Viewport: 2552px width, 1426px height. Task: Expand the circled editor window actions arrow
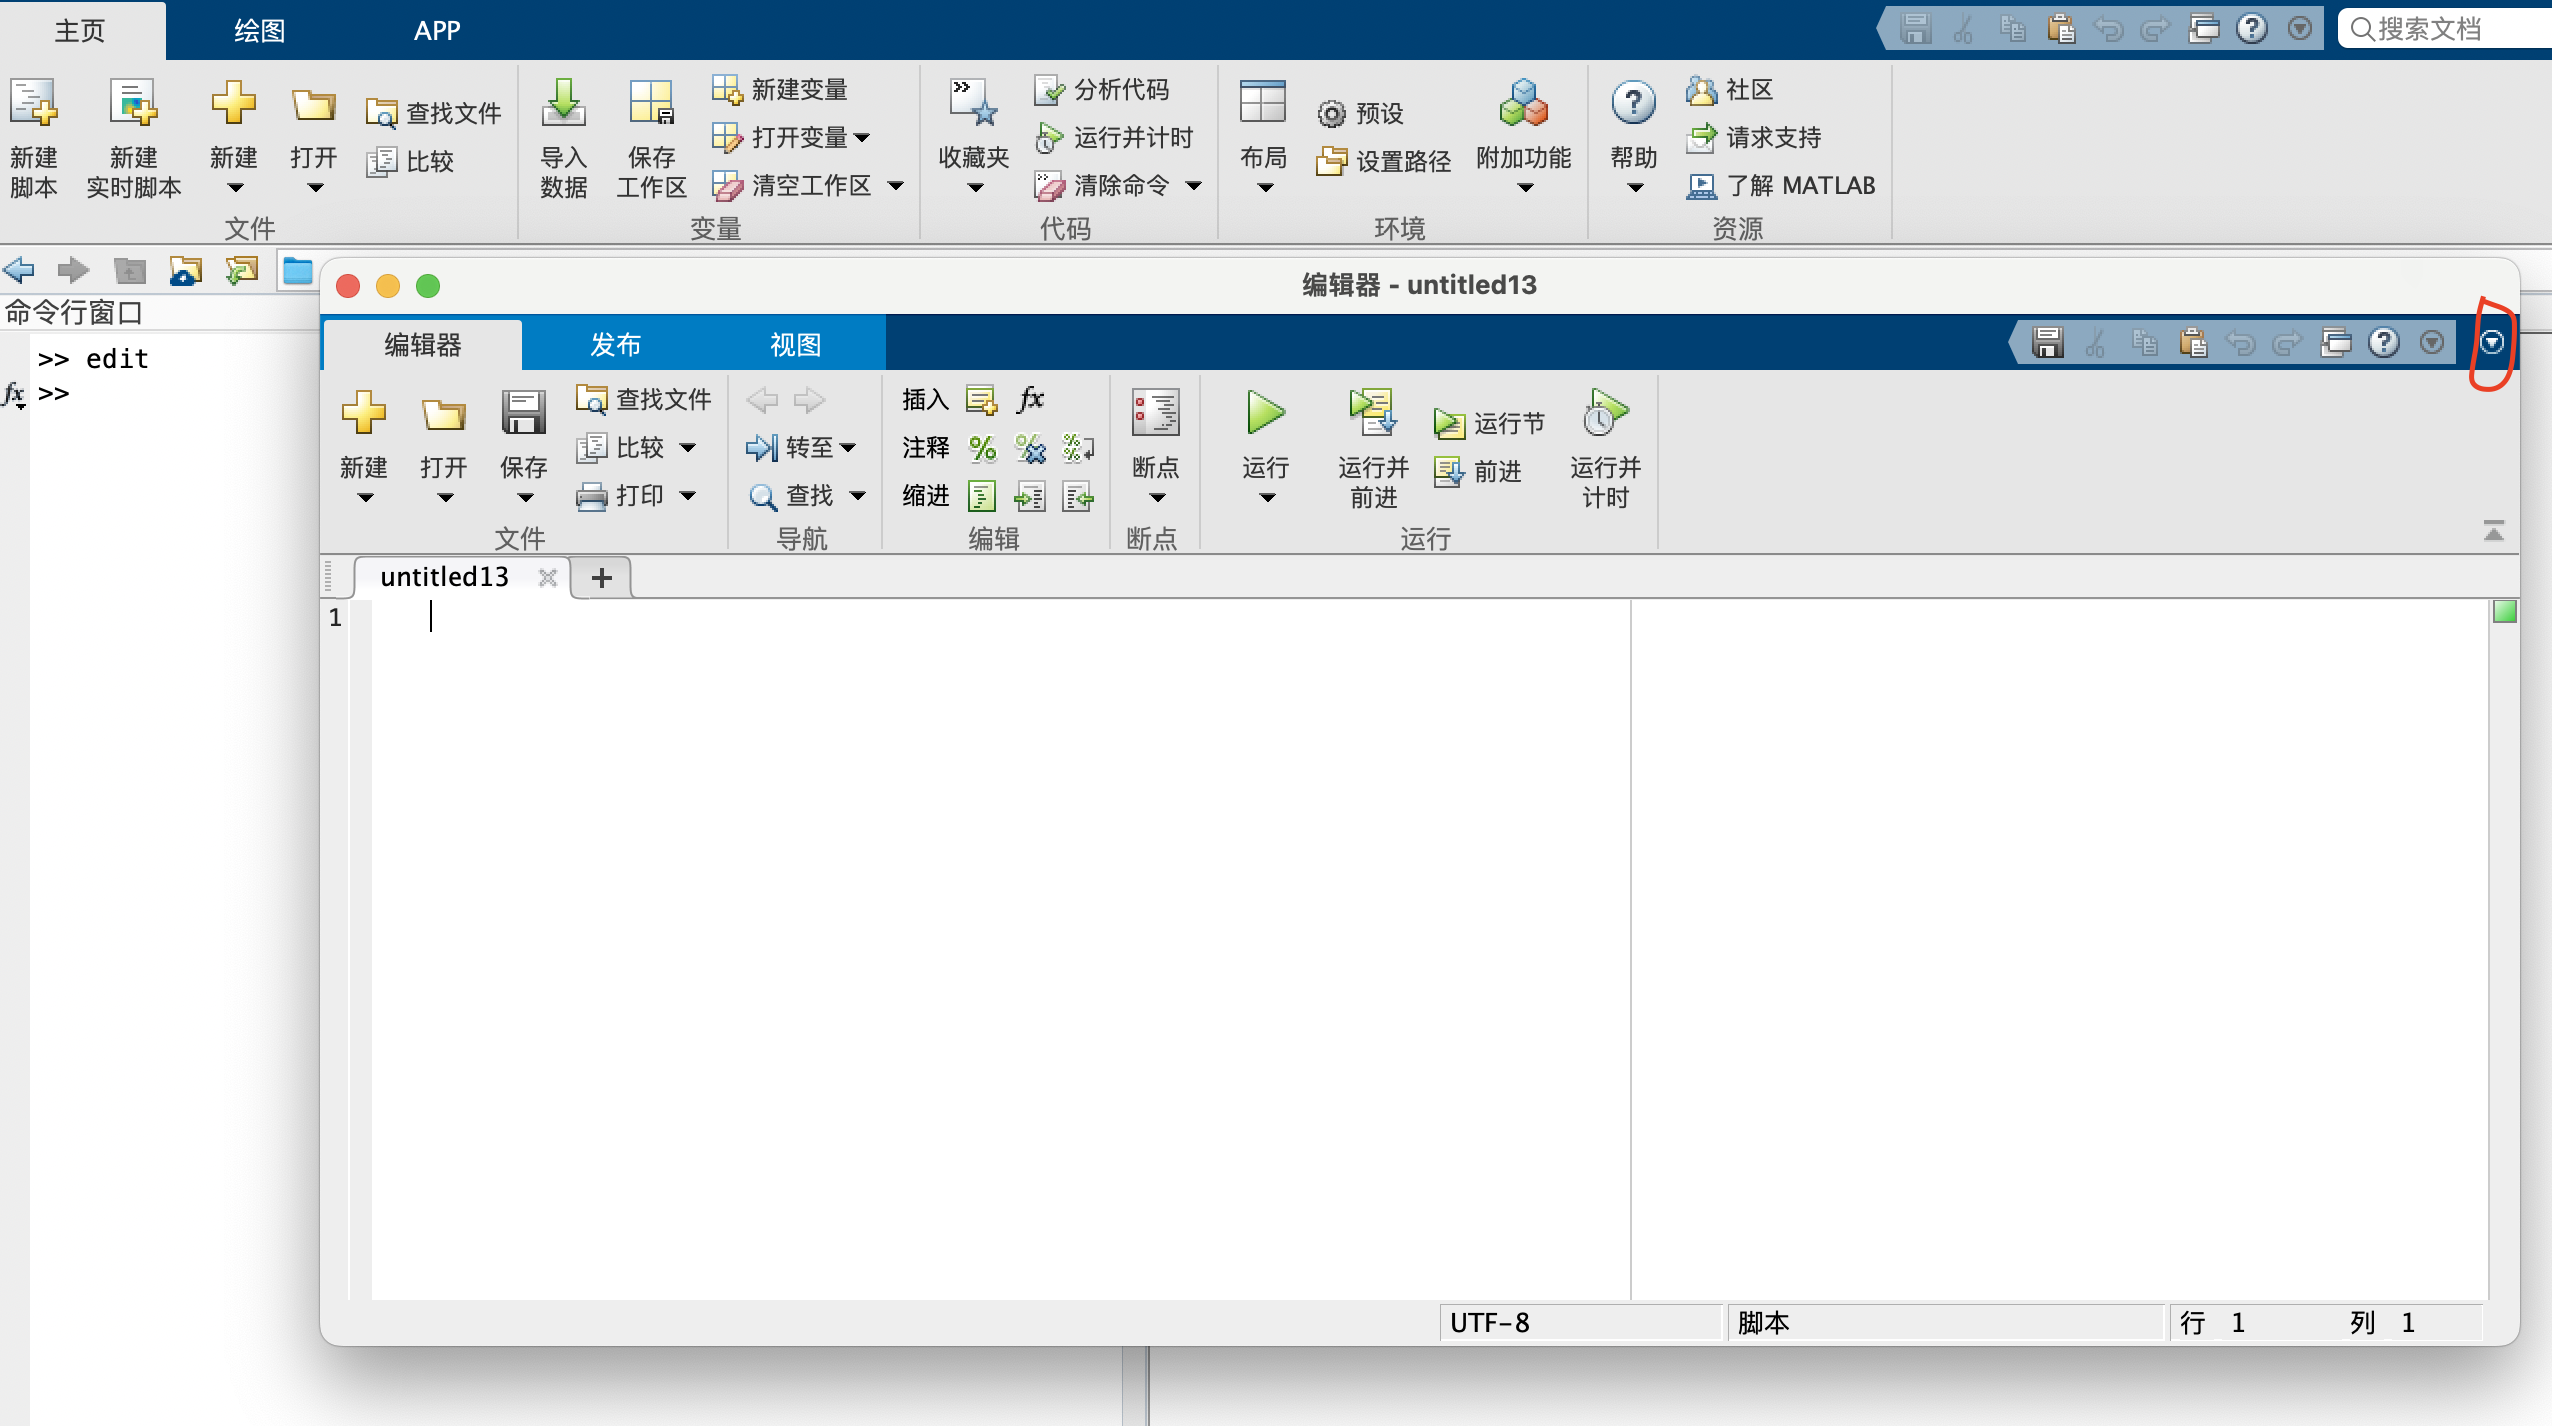coord(2491,343)
